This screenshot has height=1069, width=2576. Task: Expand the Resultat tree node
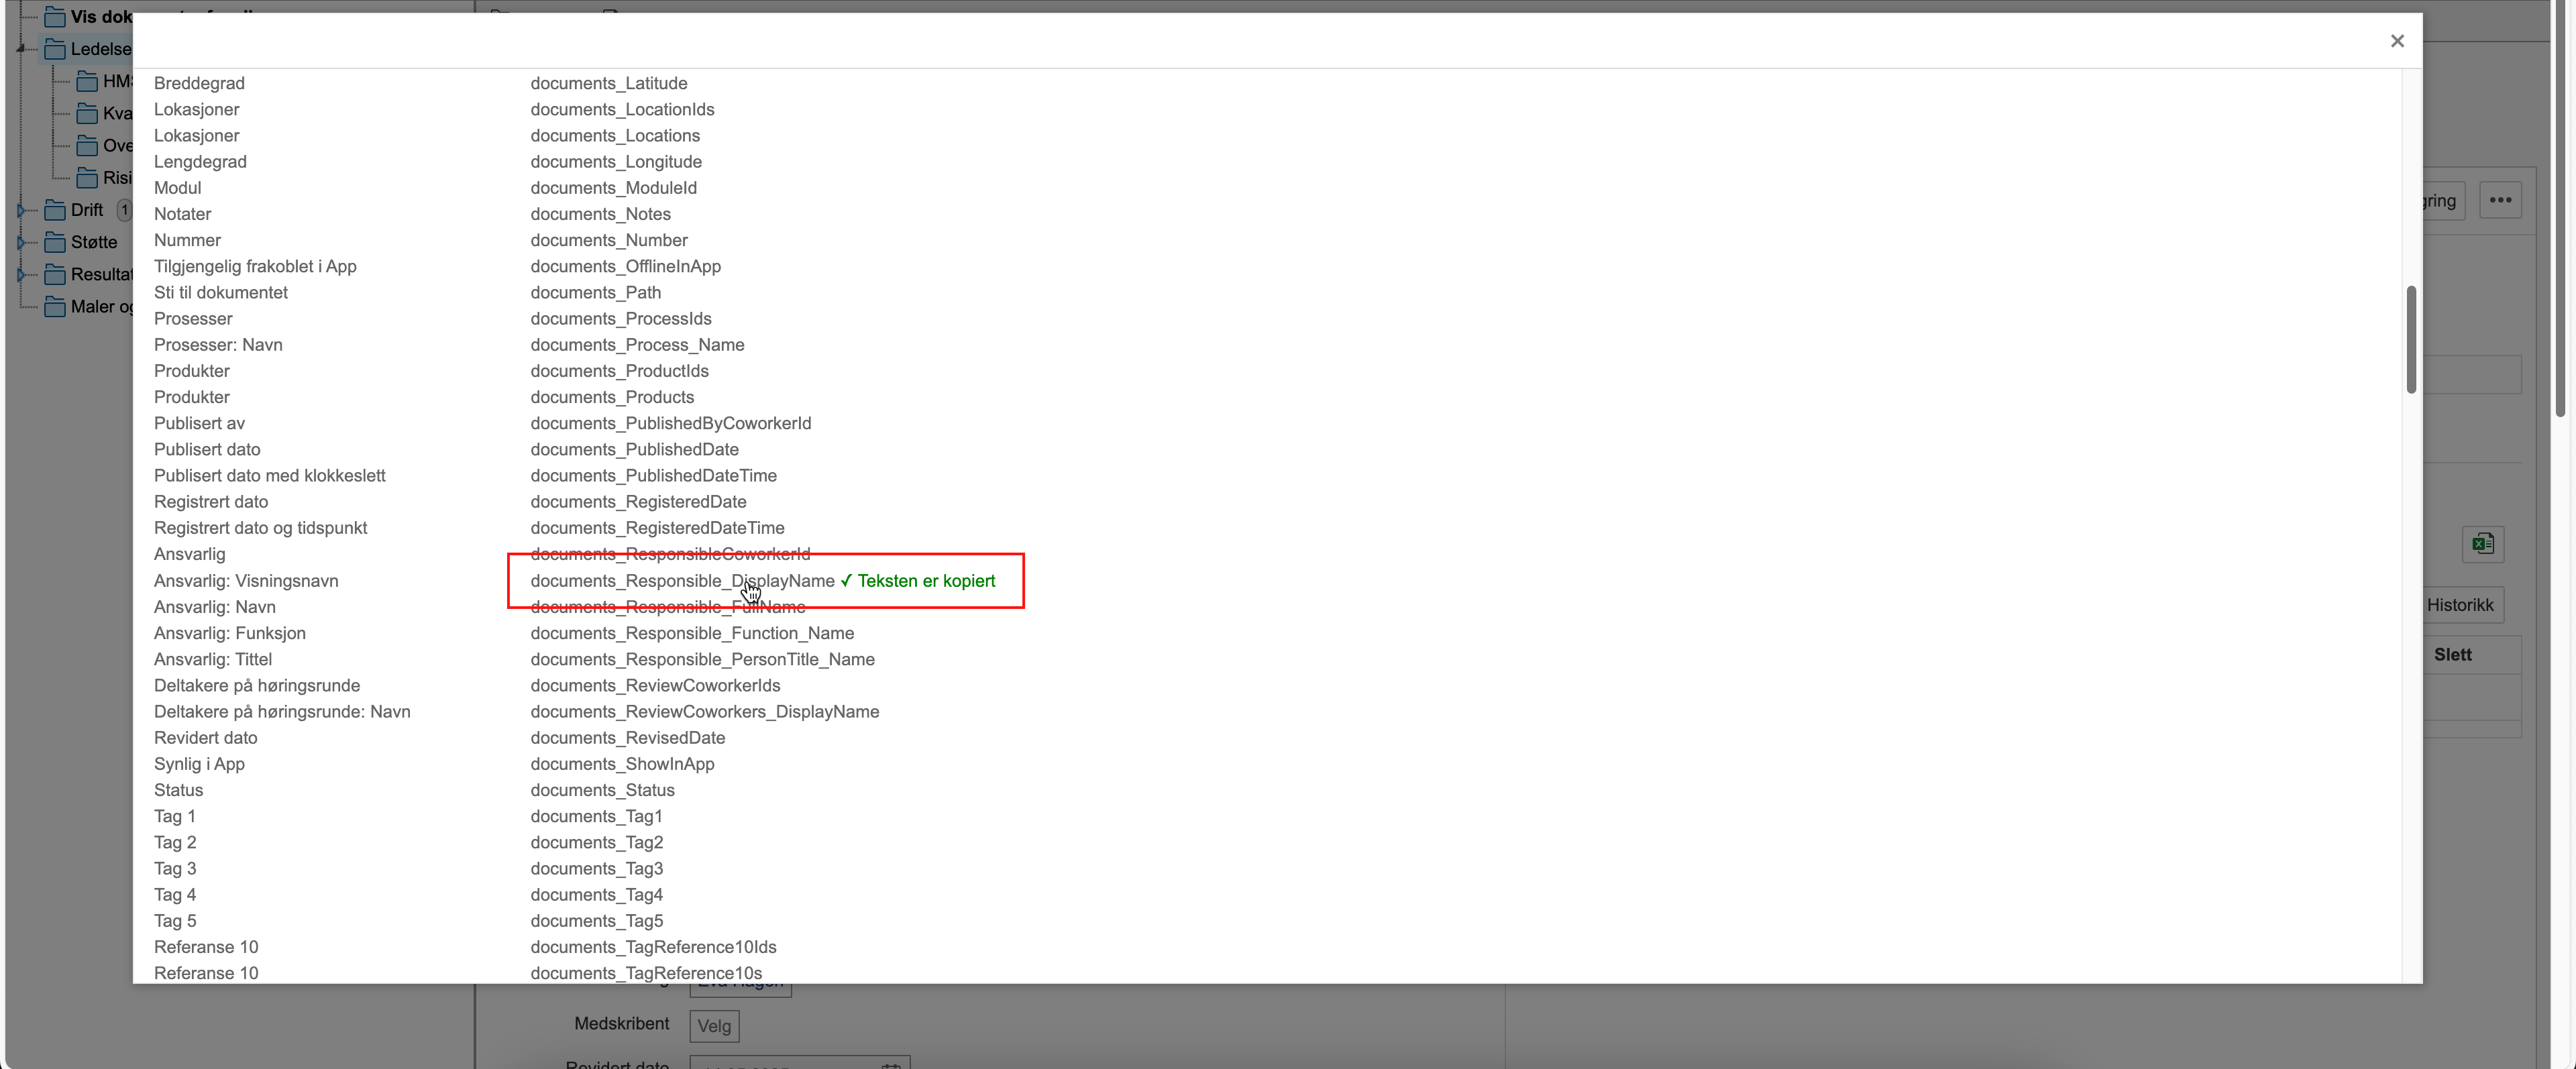click(x=21, y=274)
